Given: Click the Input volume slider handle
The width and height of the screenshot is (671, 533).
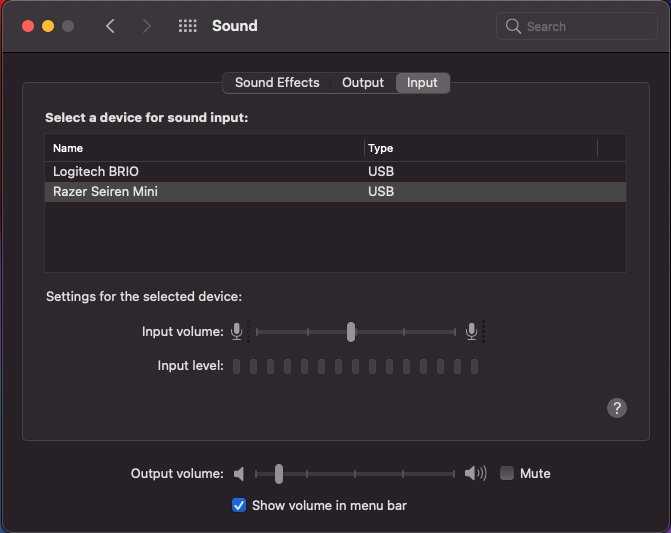Looking at the screenshot, I should tap(351, 332).
